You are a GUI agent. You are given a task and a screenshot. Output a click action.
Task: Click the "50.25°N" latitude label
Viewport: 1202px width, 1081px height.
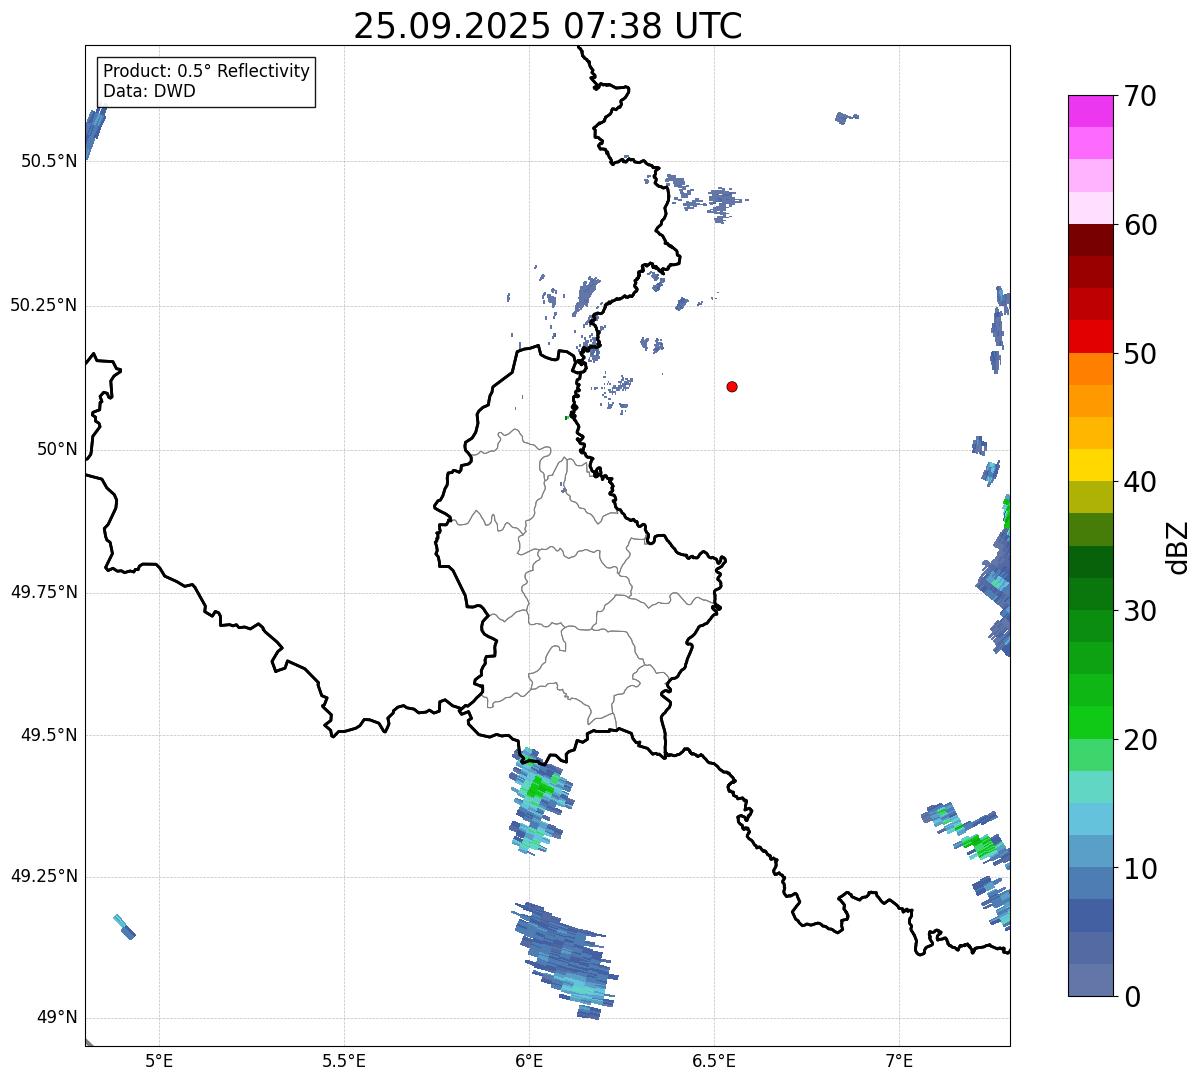pos(43,305)
